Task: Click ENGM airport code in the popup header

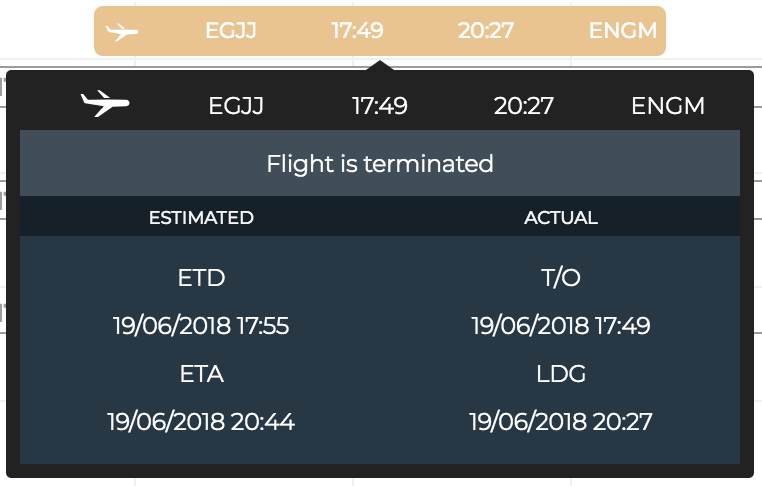Action: (668, 105)
